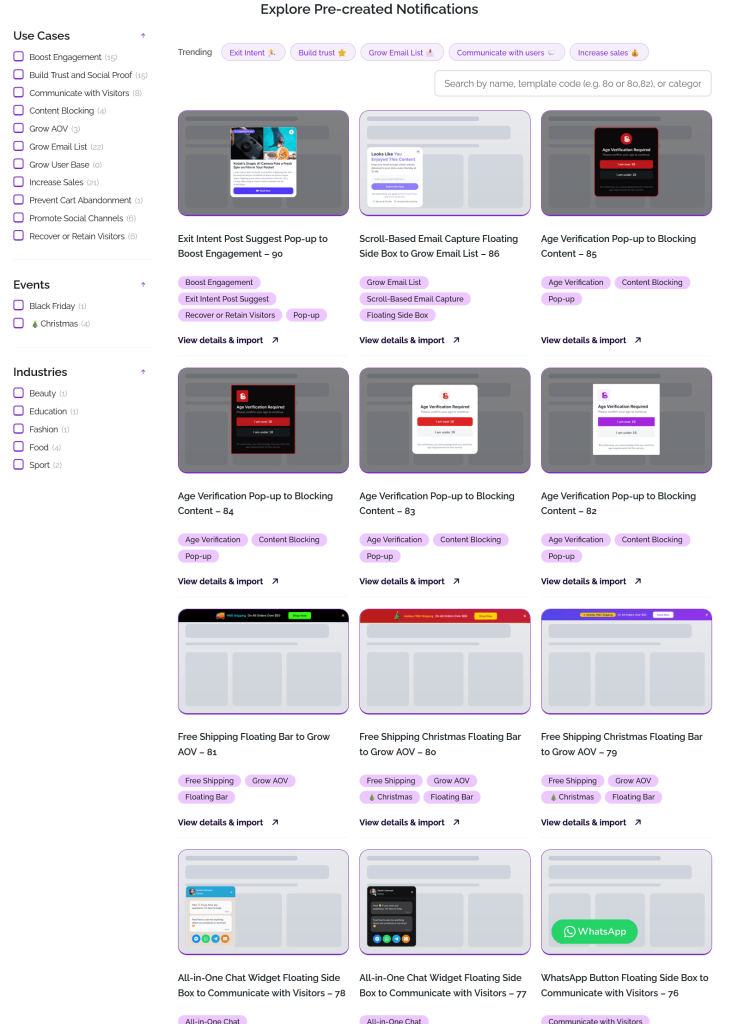Select the Build trust trending chip

(323, 52)
